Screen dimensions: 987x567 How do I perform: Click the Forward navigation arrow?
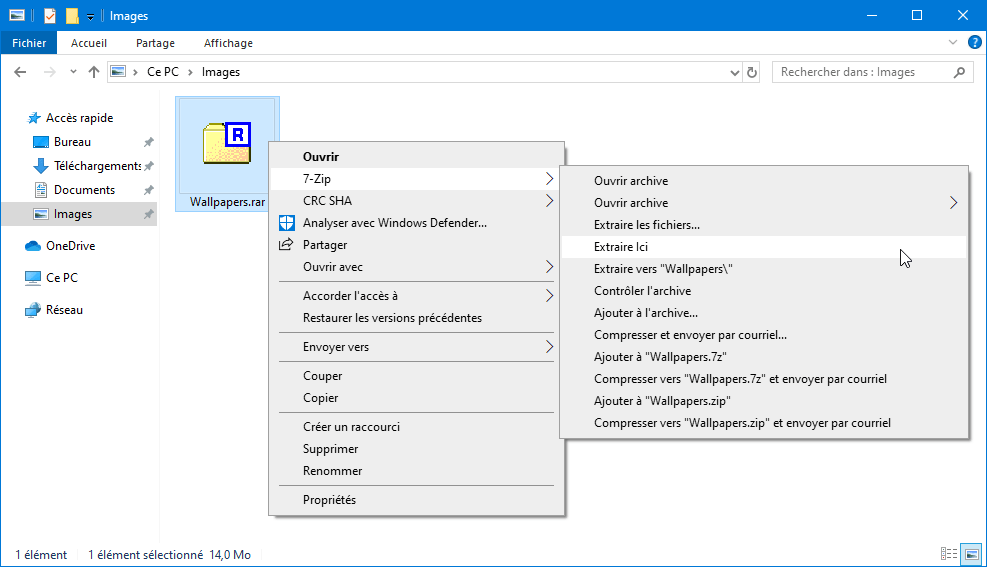pos(49,72)
